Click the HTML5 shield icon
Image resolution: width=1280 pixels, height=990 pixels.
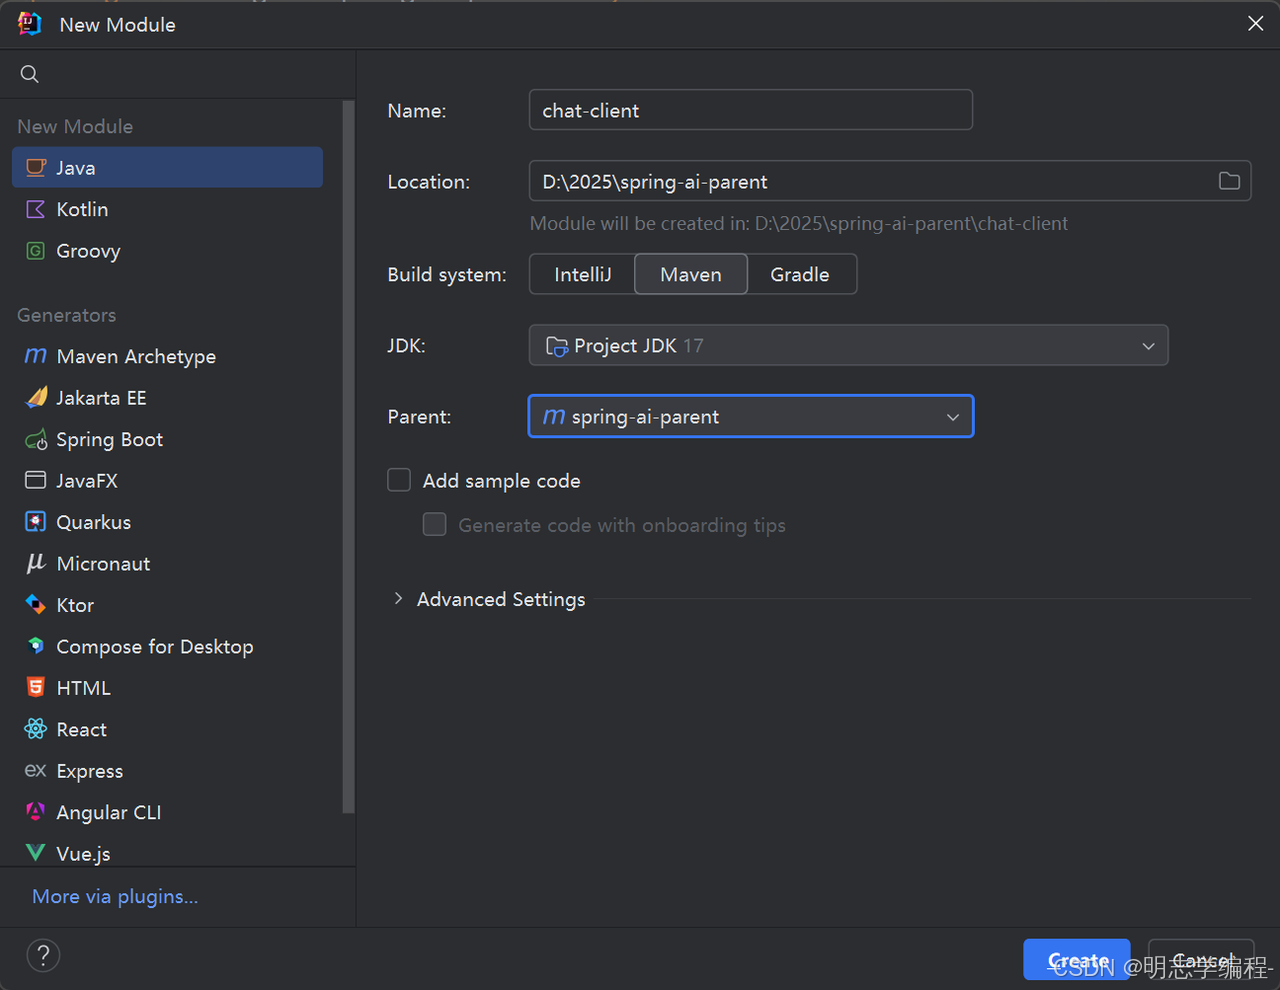pyautogui.click(x=36, y=688)
